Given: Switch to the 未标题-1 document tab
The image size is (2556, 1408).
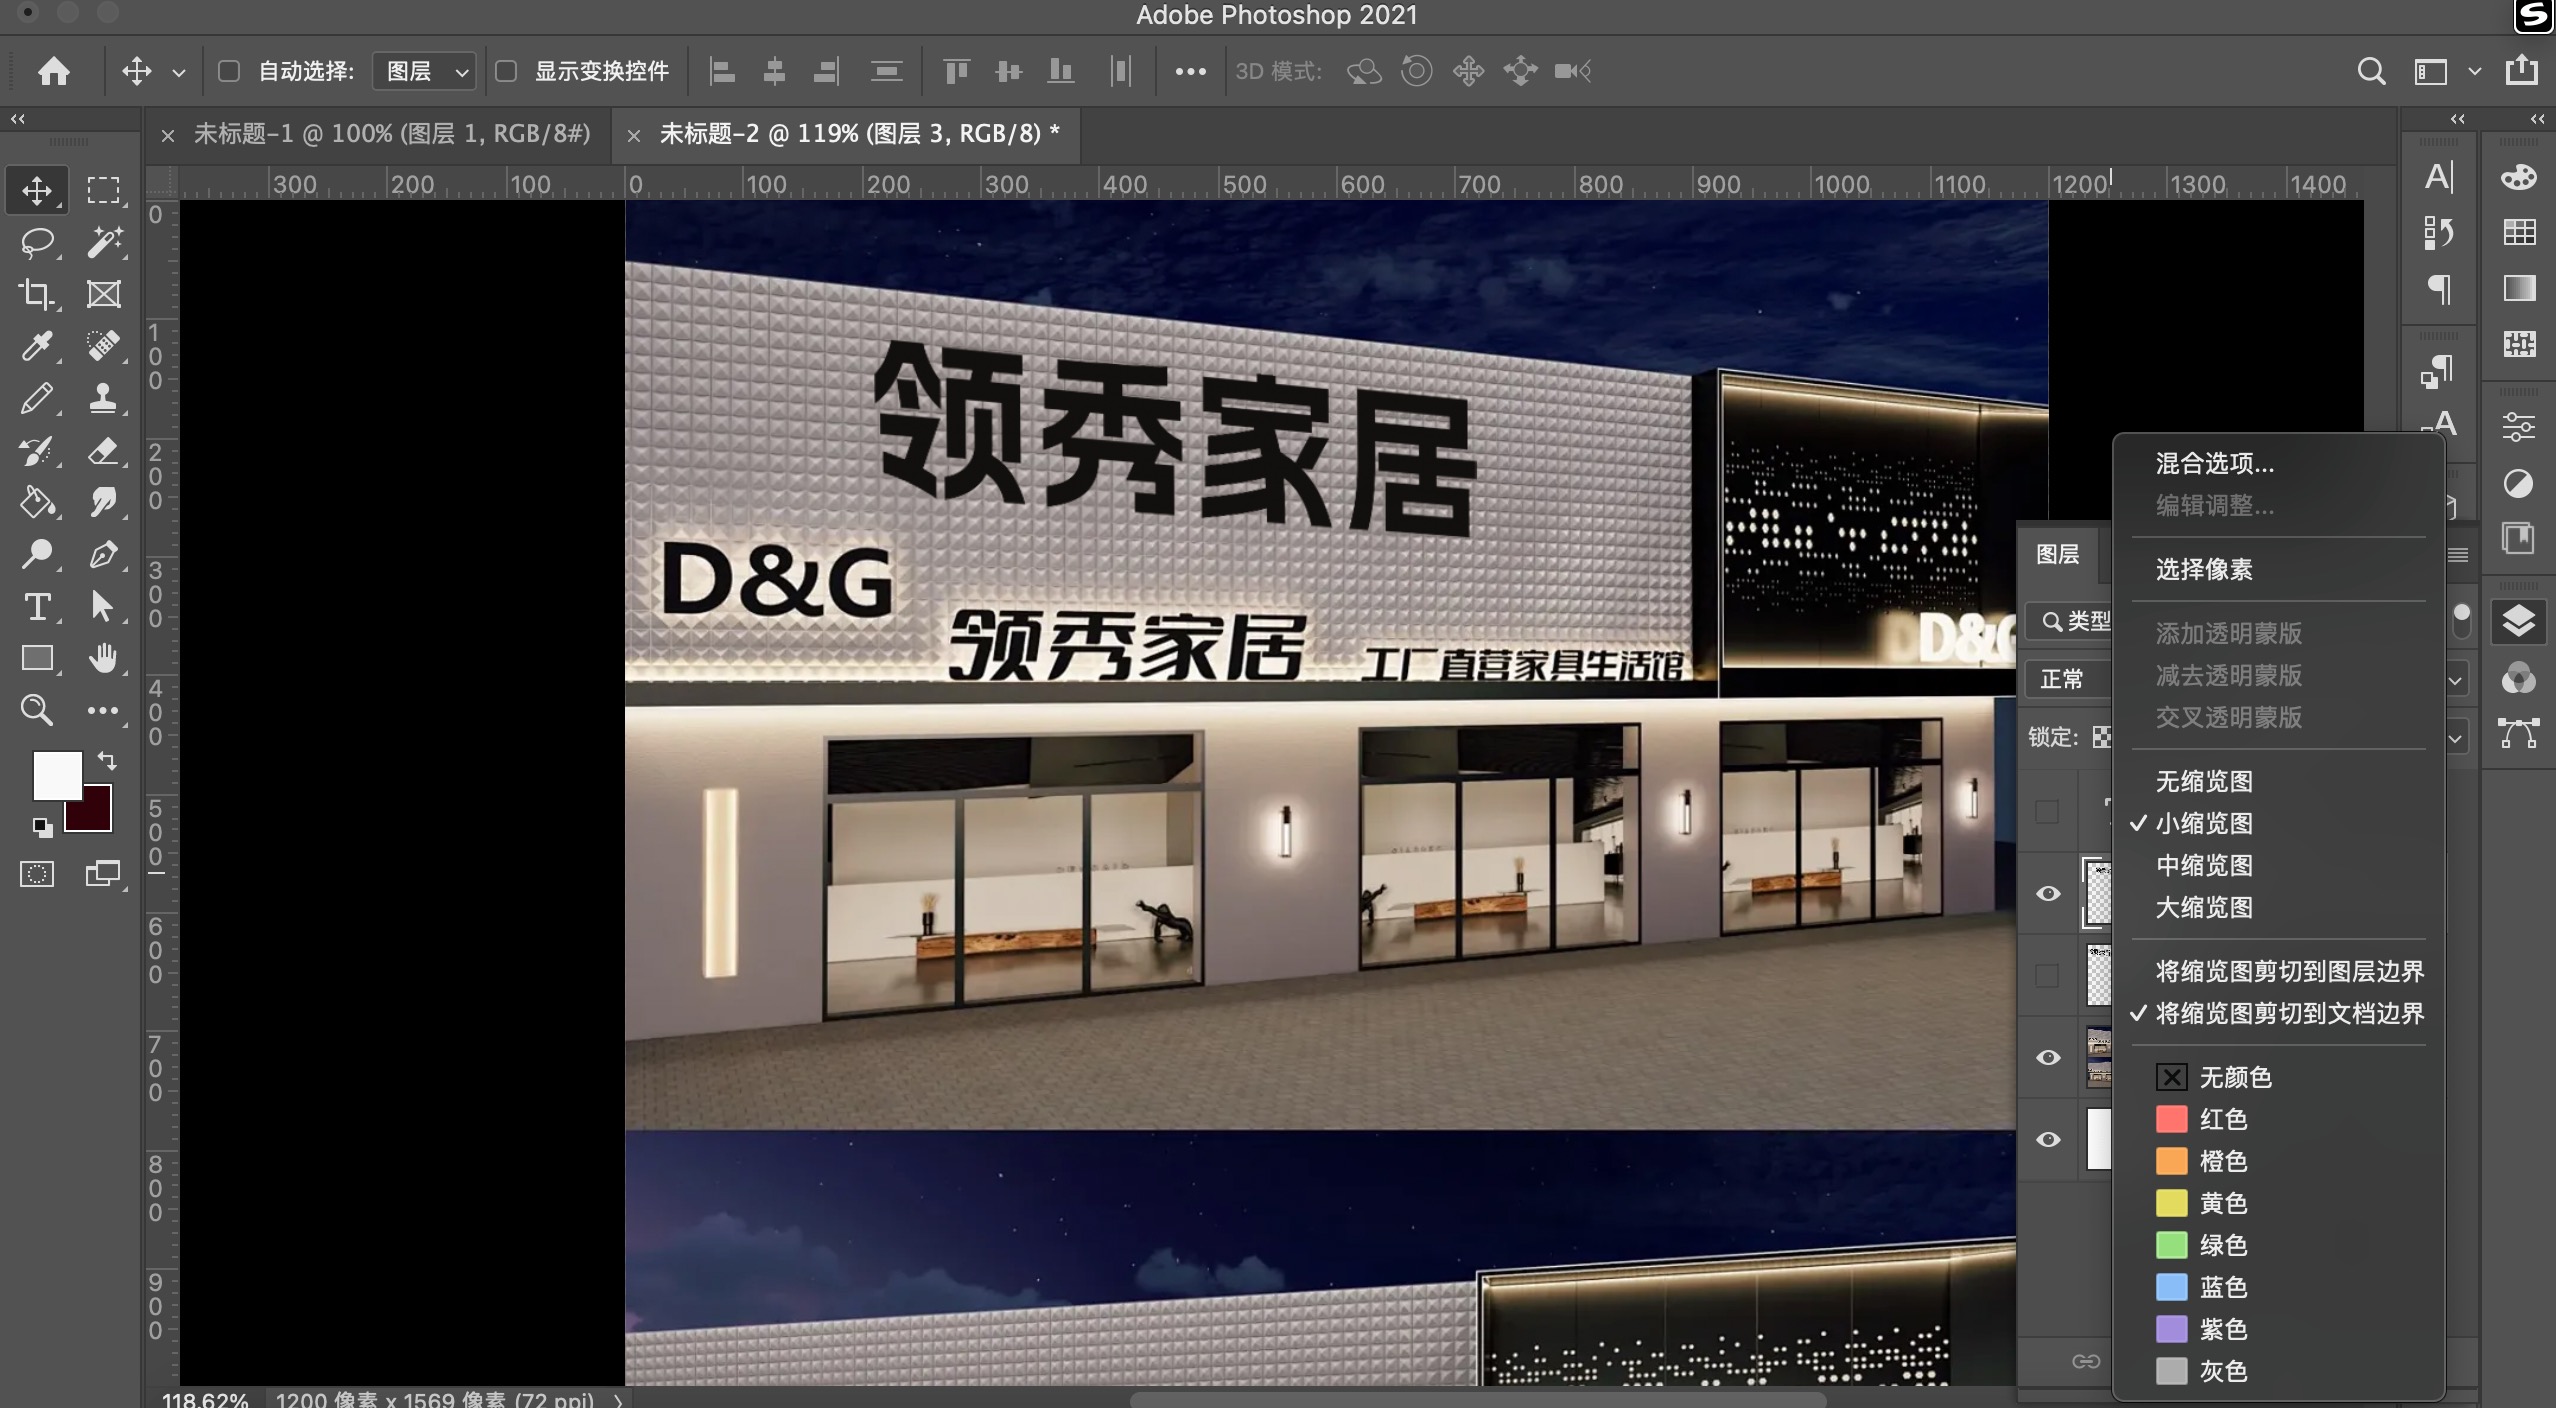Looking at the screenshot, I should [391, 134].
